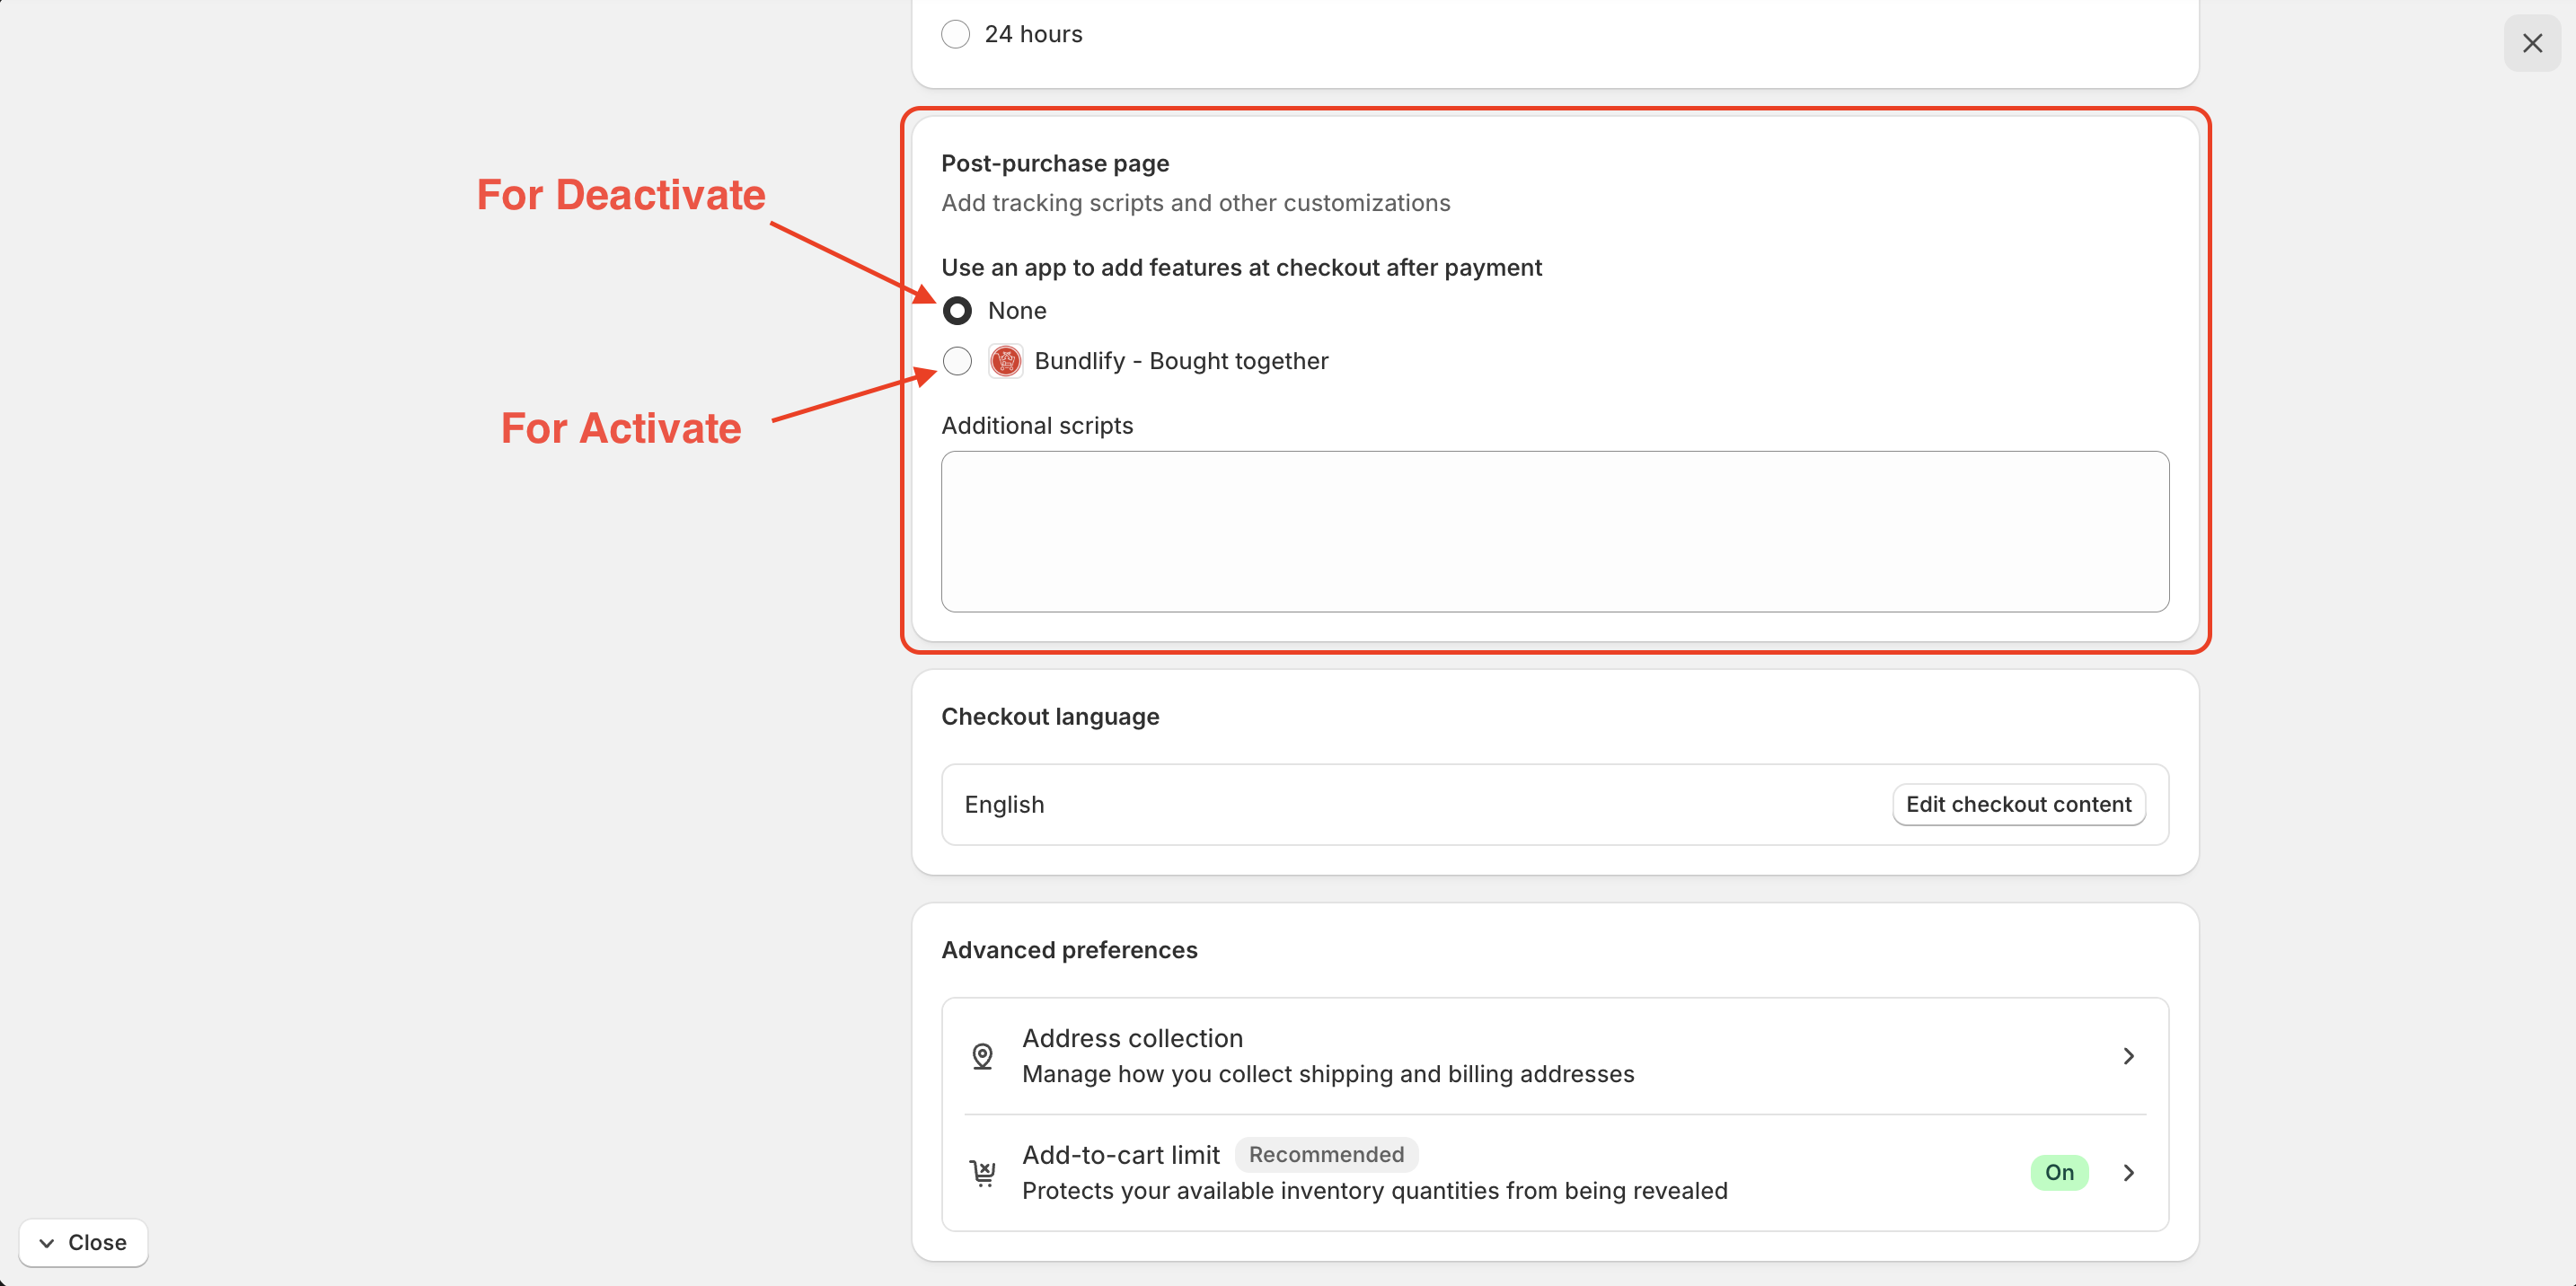
Task: Expand Add-to-cart limit chevron arrow
Action: coord(2128,1172)
